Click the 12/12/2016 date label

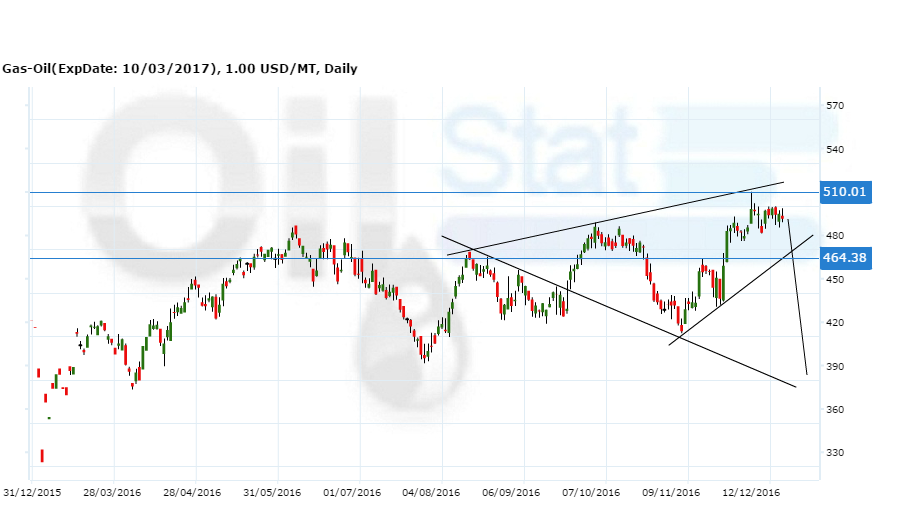click(752, 493)
